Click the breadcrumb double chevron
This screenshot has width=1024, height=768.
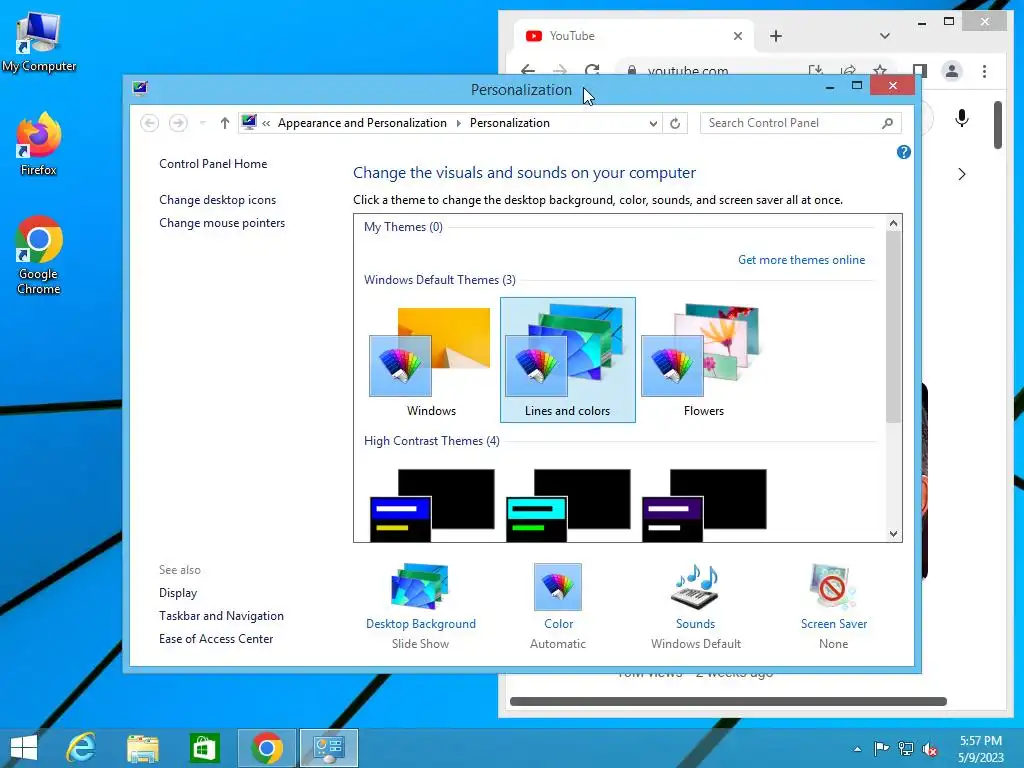266,123
